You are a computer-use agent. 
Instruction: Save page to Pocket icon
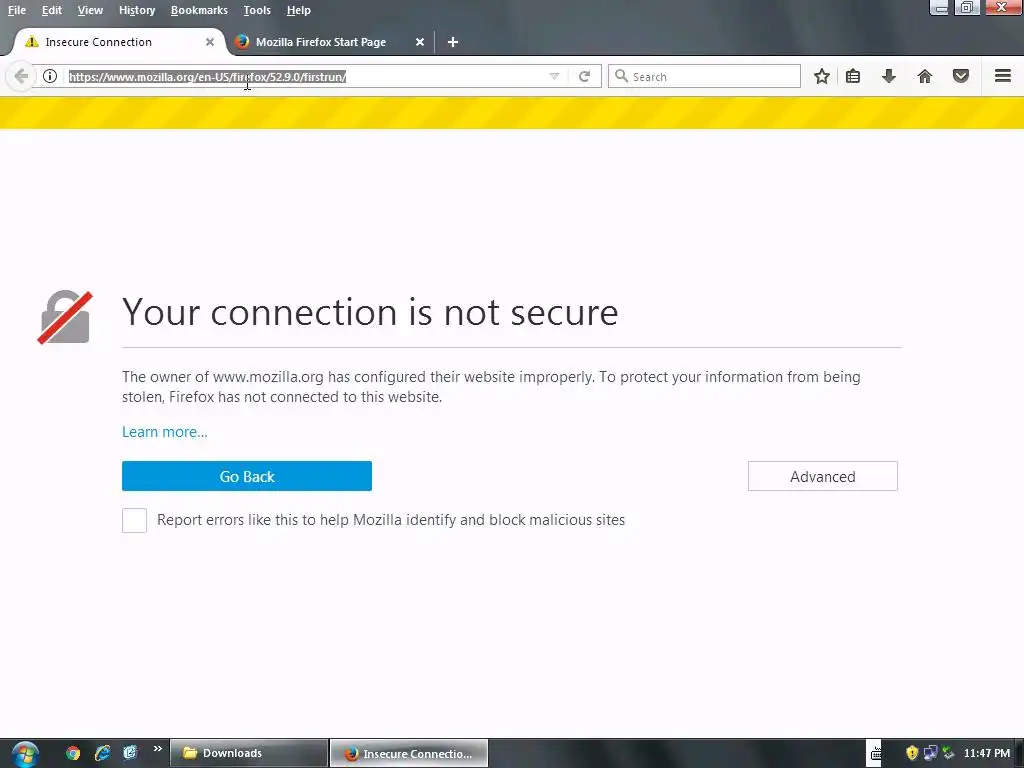tap(961, 76)
